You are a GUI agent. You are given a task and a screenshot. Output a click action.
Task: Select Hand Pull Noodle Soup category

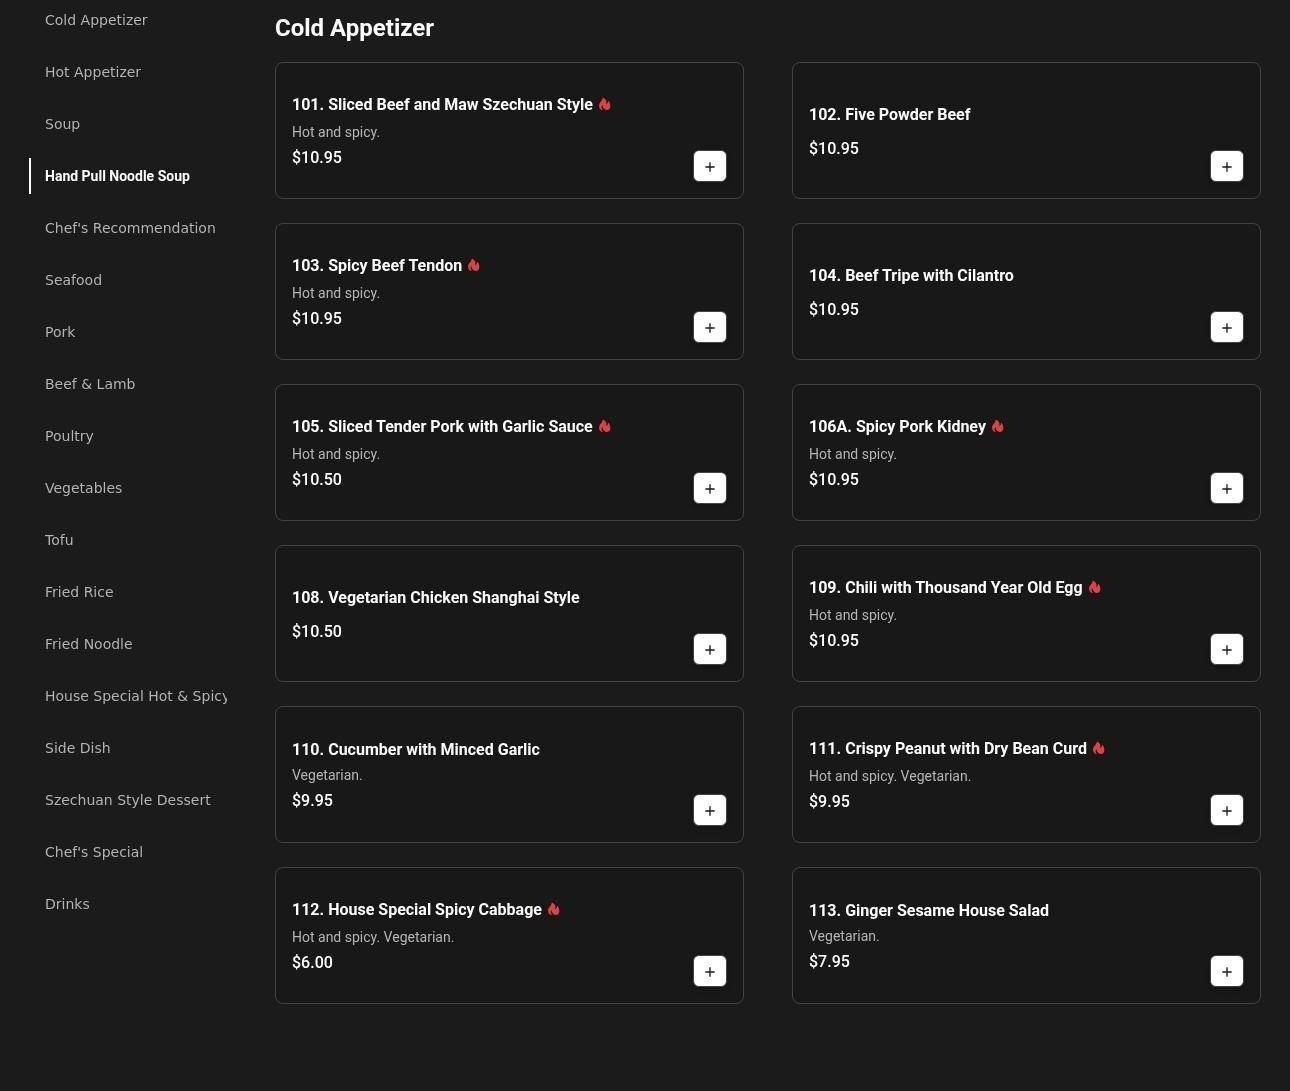coord(117,176)
